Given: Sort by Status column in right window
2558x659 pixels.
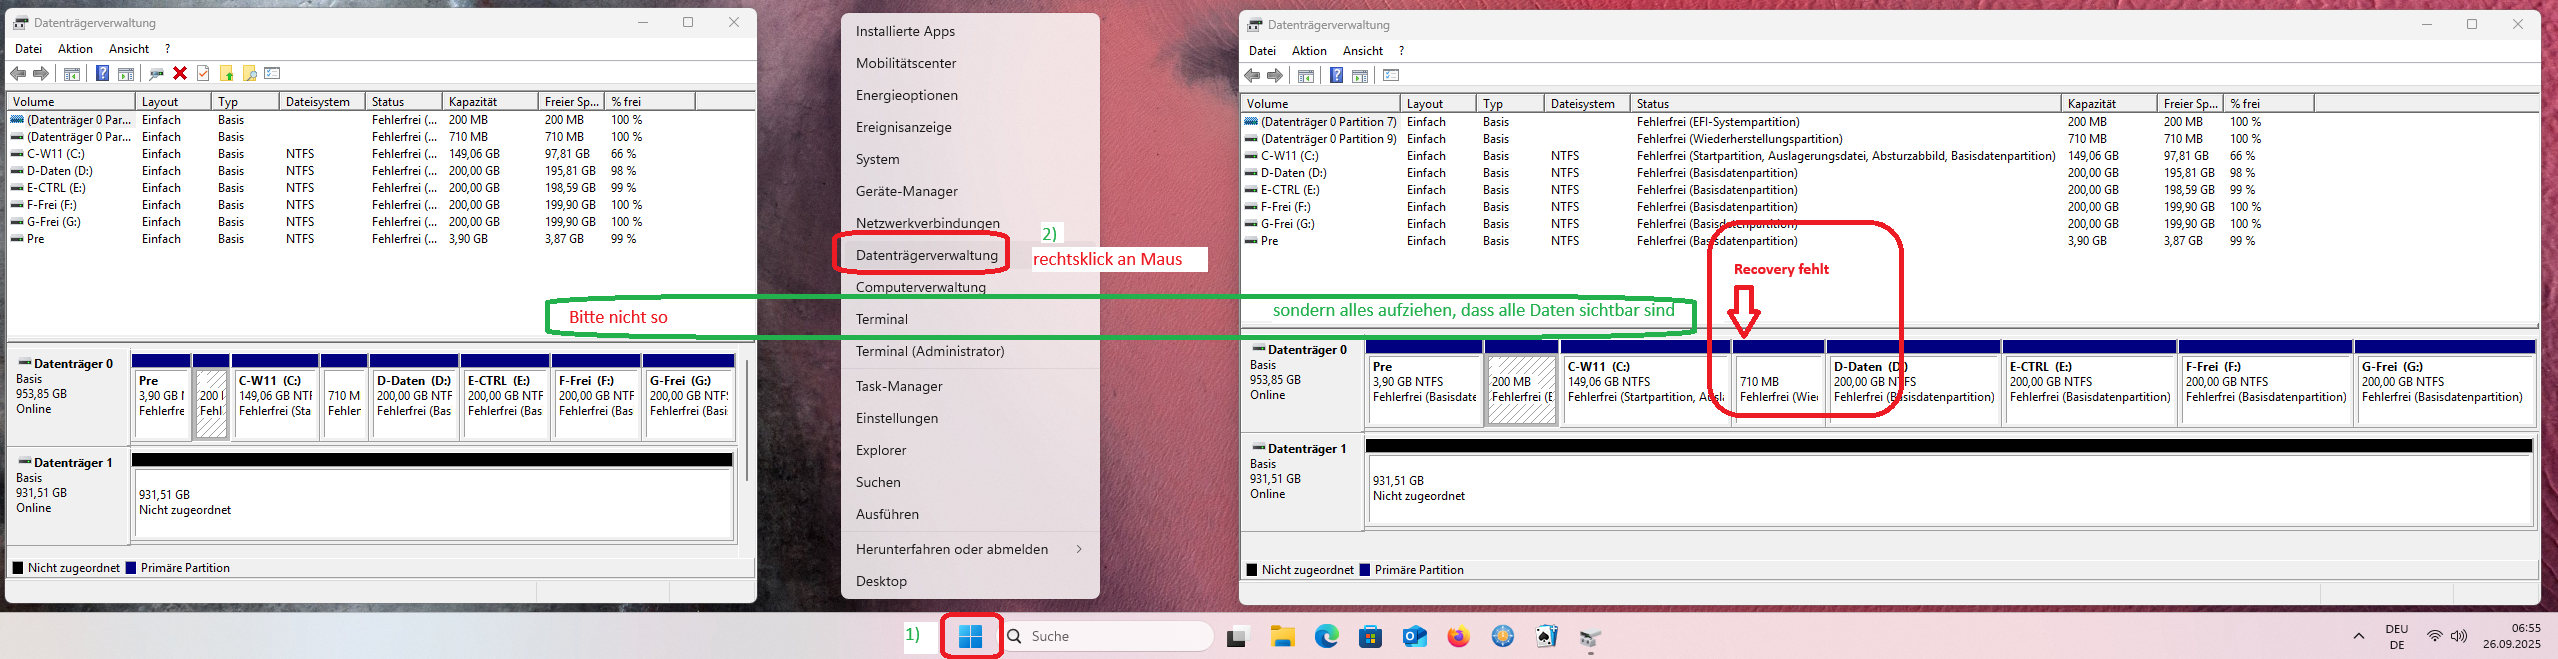Looking at the screenshot, I should click(x=1845, y=104).
